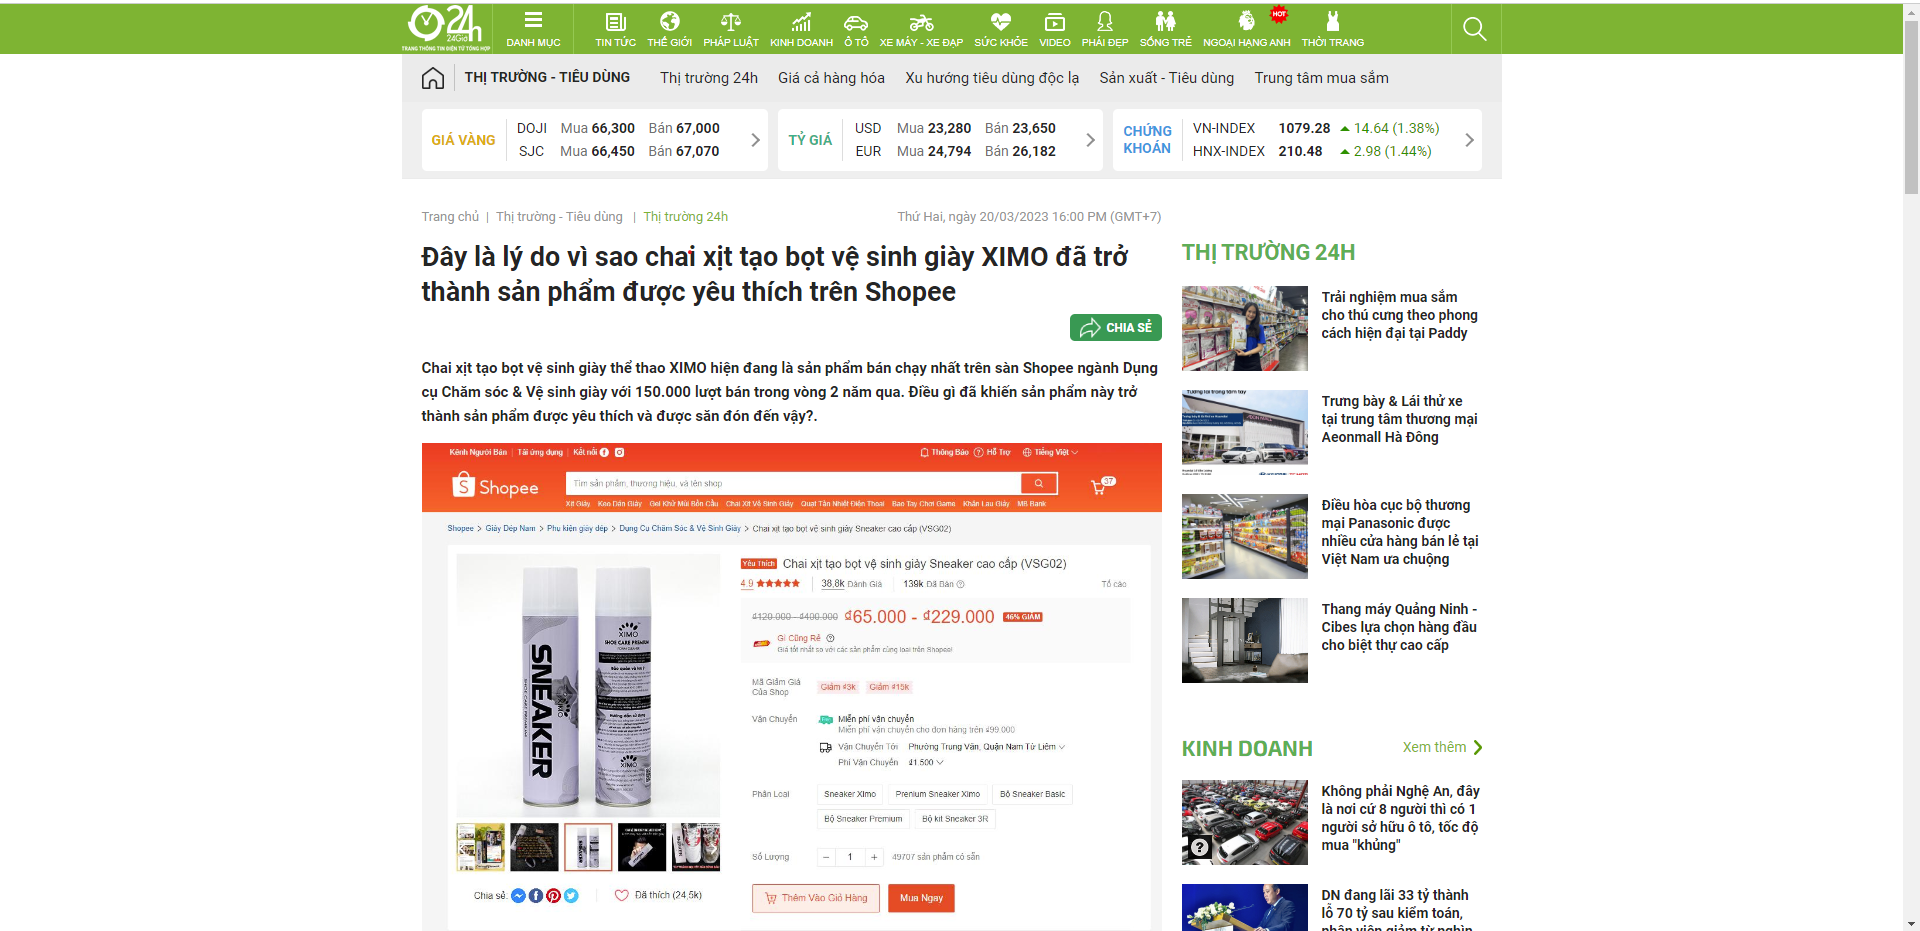Click the Xem thêm link beside KINH DOANH
This screenshot has width=1920, height=931.
[1442, 747]
